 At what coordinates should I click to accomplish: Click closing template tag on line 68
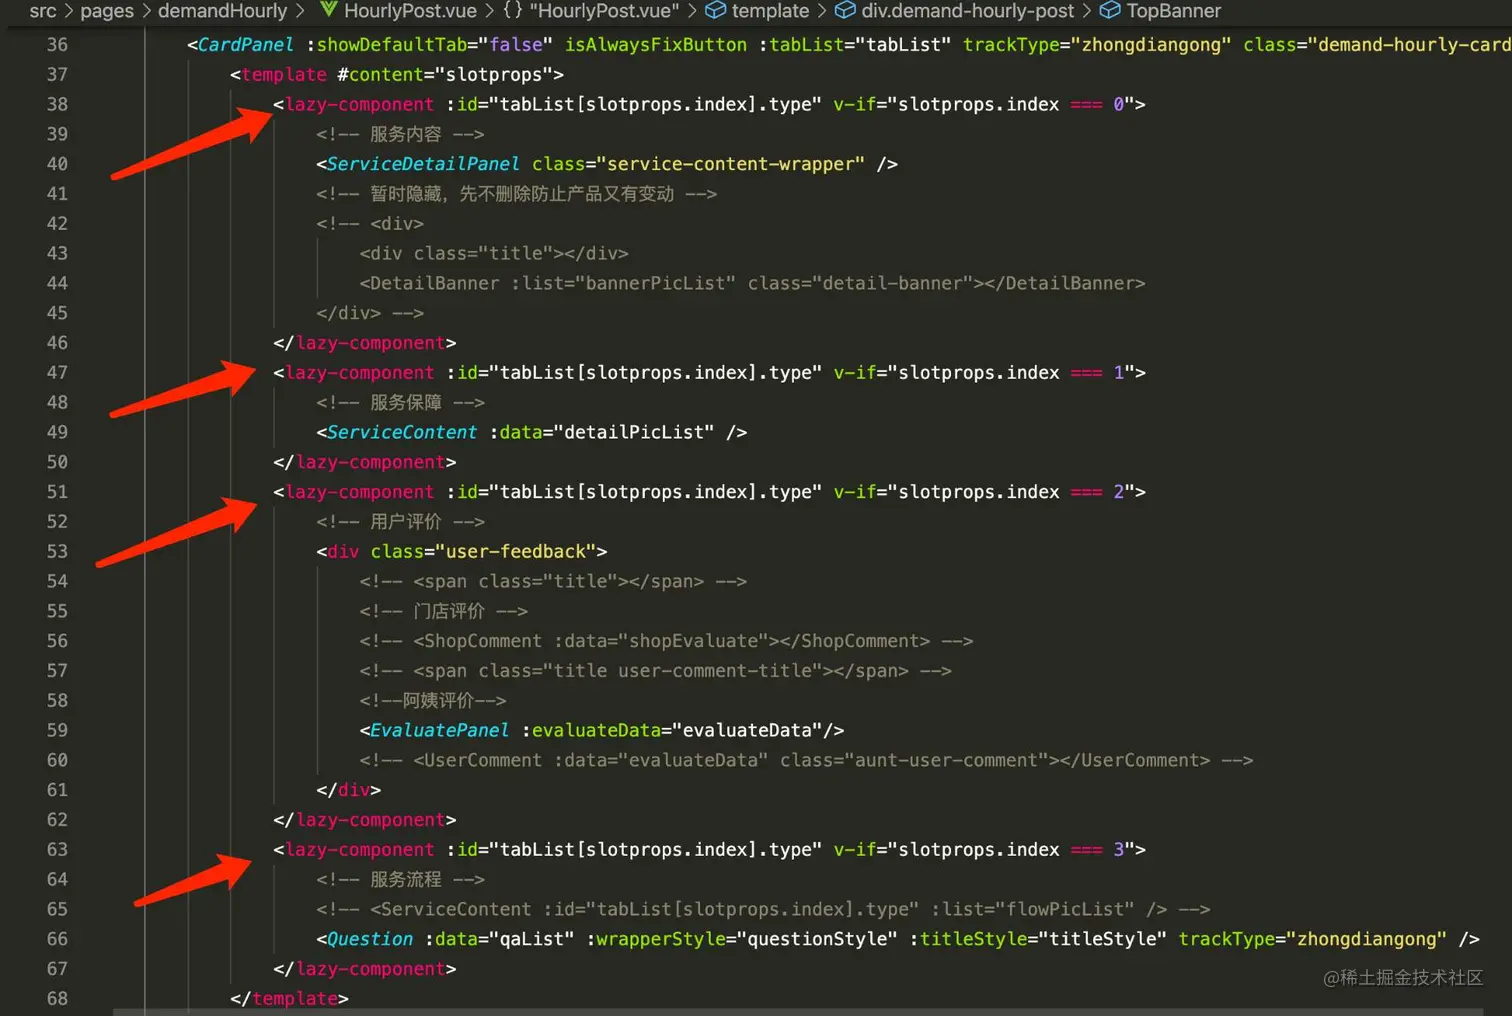pyautogui.click(x=289, y=998)
